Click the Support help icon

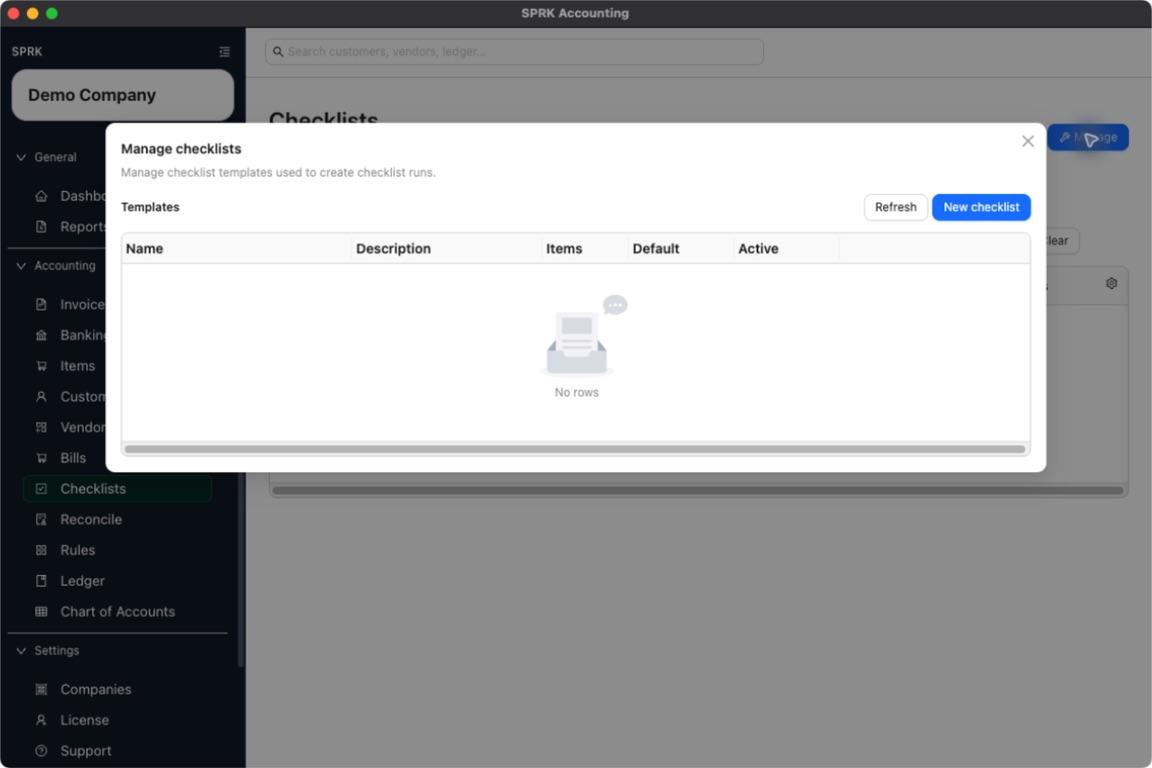coord(41,751)
